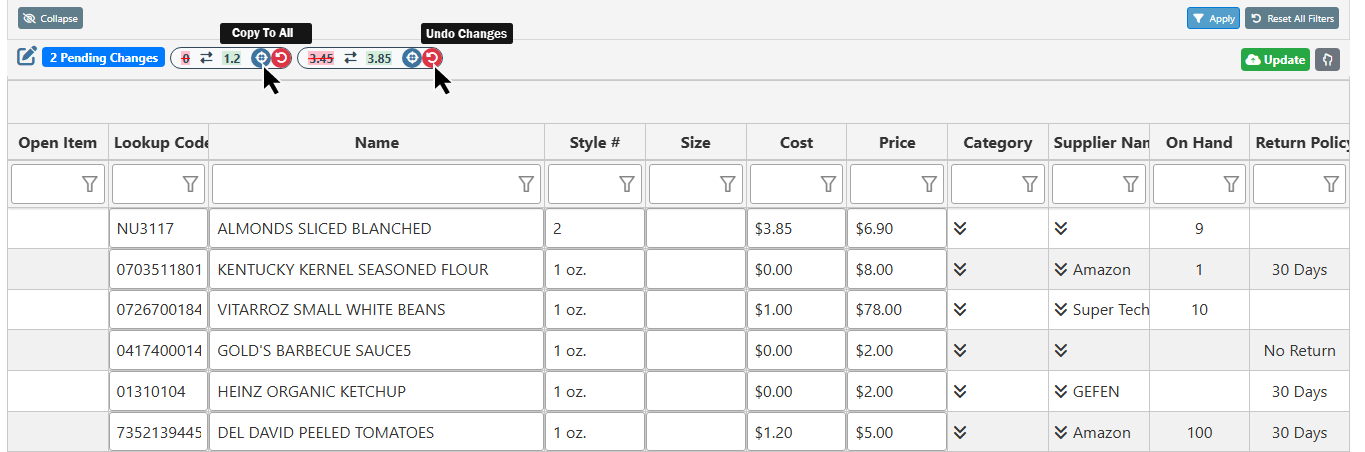This screenshot has height=452, width=1365.
Task: Open Supplier dropdown for KENTUCKY KERNEL SEASONED FLOUR
Action: pos(1061,270)
